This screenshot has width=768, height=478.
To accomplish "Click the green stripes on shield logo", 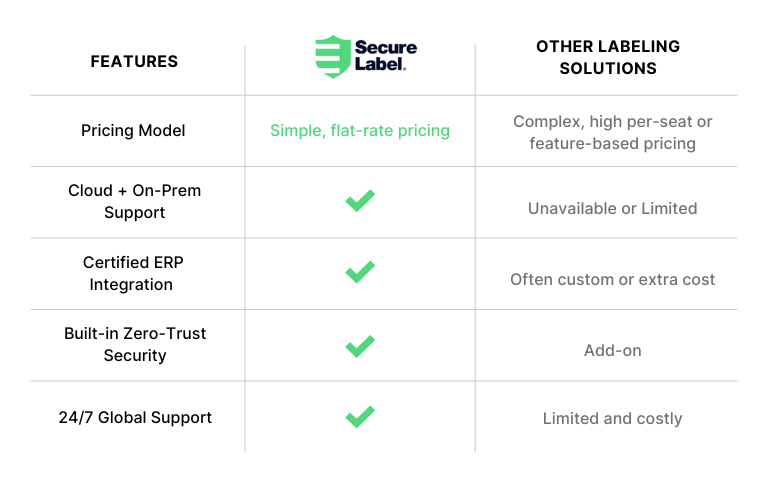I will coord(326,56).
